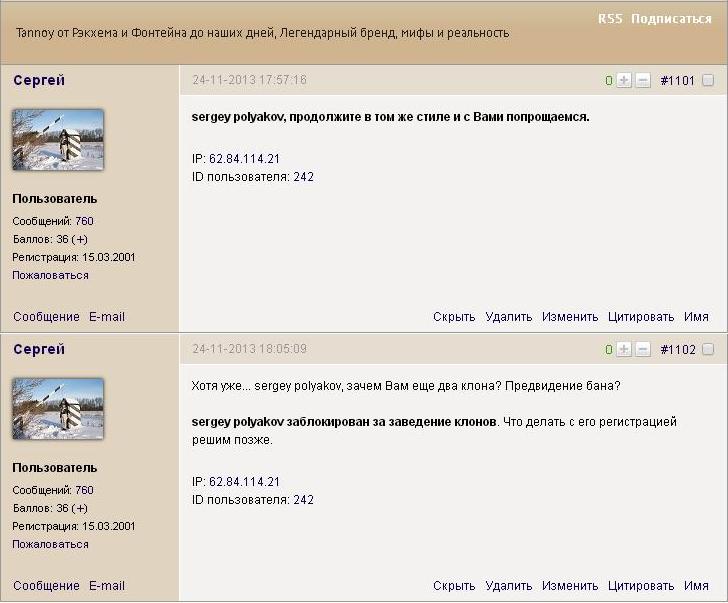Open the RSS feed link
The image size is (728, 603).
(609, 19)
